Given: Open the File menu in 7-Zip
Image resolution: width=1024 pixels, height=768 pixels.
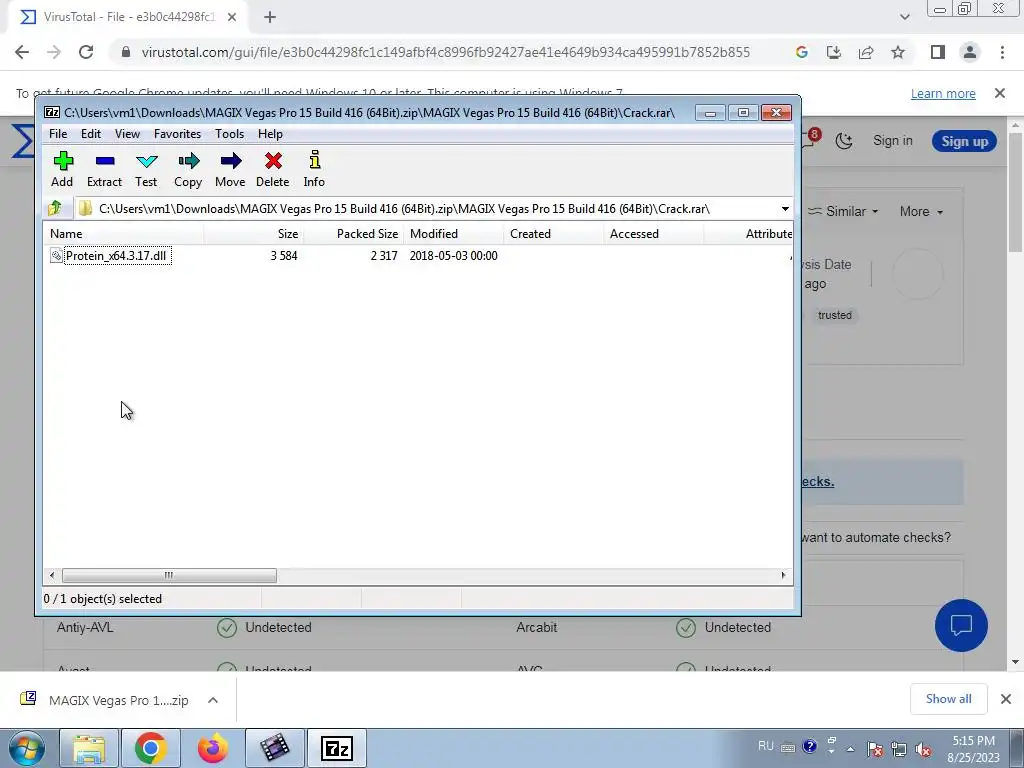Looking at the screenshot, I should (58, 134).
